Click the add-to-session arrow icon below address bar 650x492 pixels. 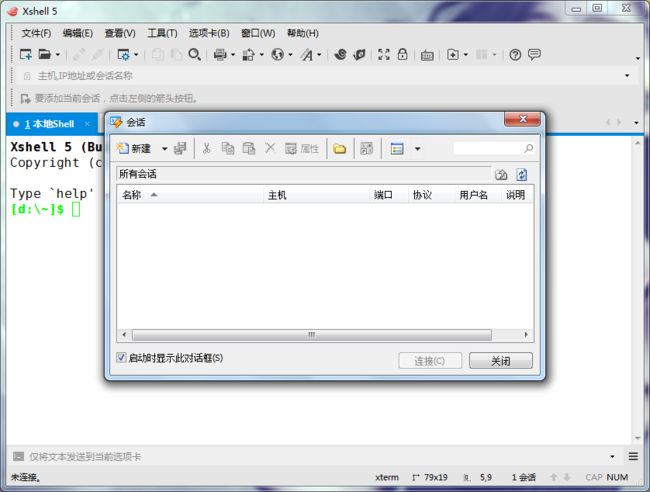tap(25, 99)
